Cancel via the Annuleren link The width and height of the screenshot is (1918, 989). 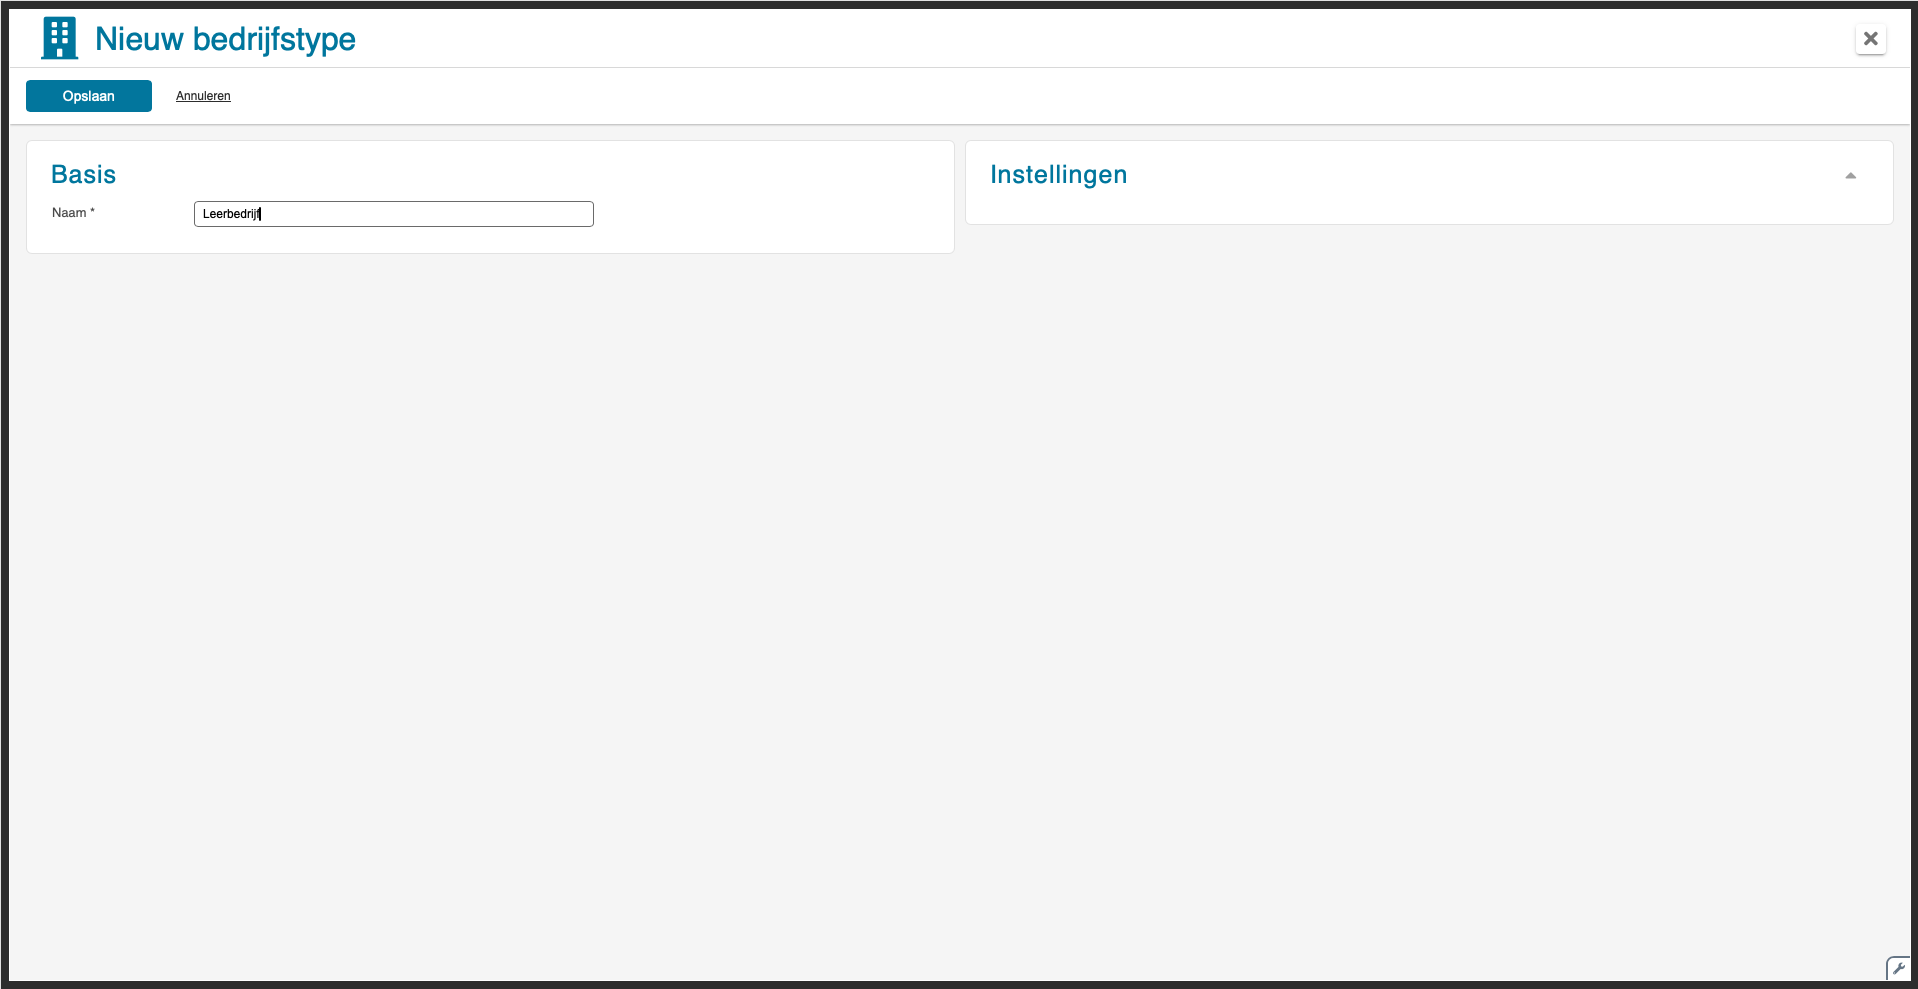click(203, 96)
